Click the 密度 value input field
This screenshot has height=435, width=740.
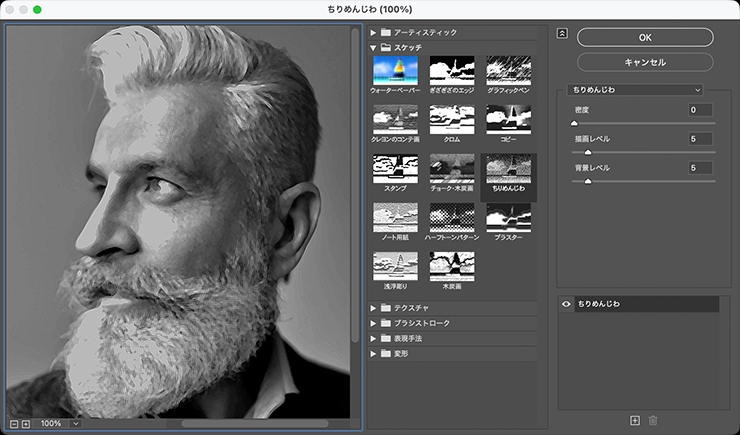coord(699,110)
